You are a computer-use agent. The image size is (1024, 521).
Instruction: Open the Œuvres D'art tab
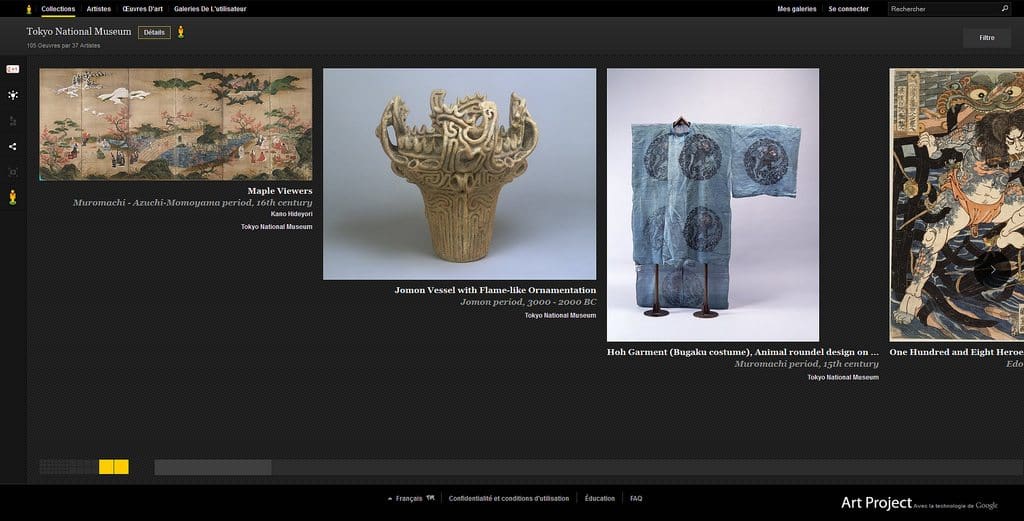tap(142, 9)
